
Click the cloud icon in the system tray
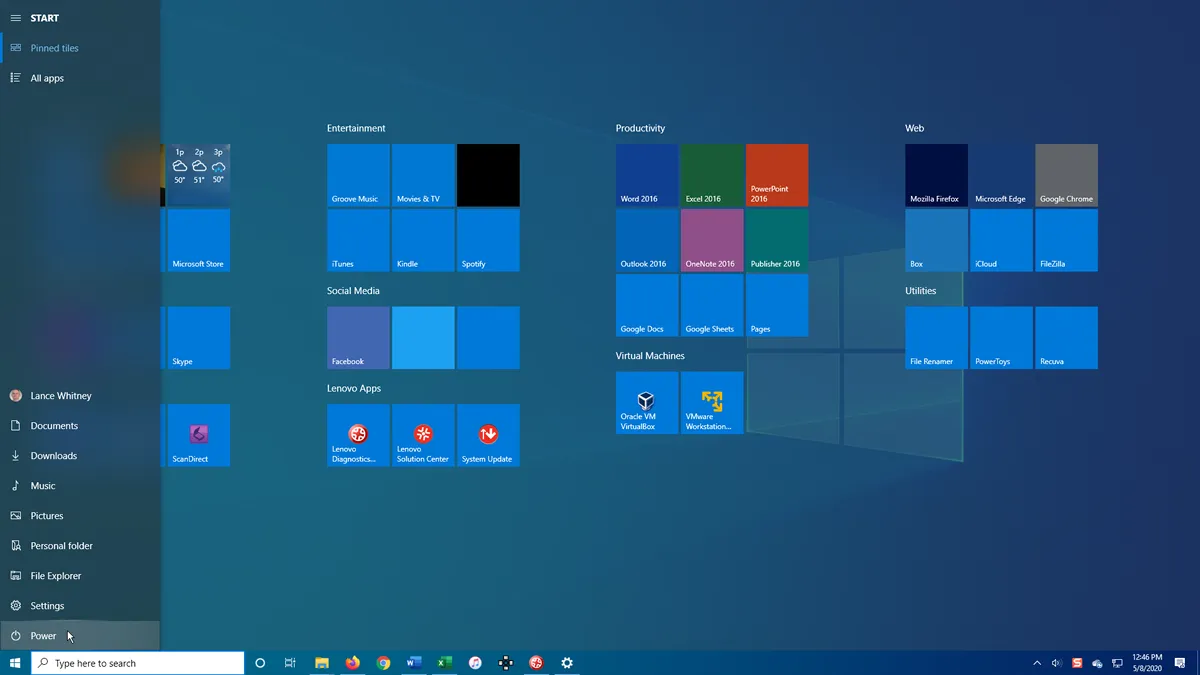(x=1097, y=663)
